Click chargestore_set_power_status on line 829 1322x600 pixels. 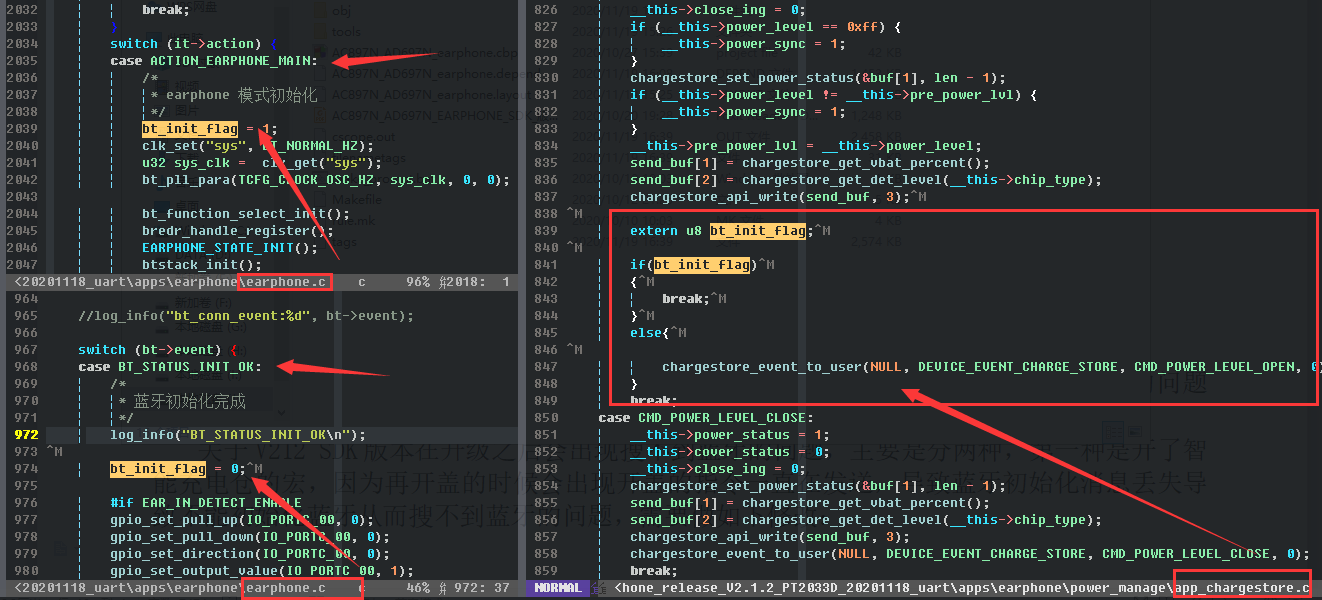click(818, 78)
